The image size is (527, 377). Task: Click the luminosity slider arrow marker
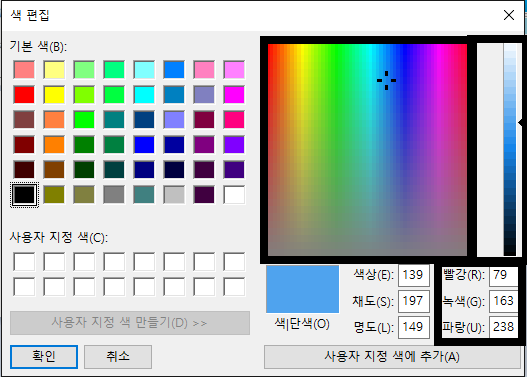click(520, 123)
